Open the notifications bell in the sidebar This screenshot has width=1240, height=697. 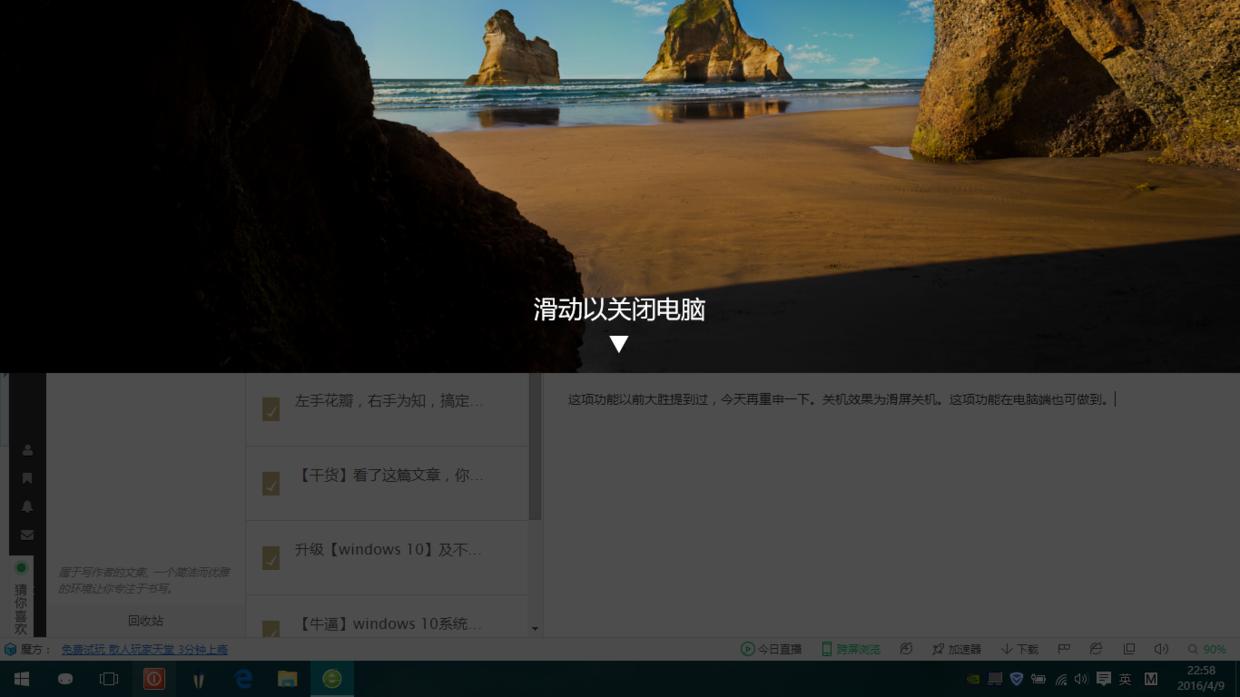click(x=26, y=506)
